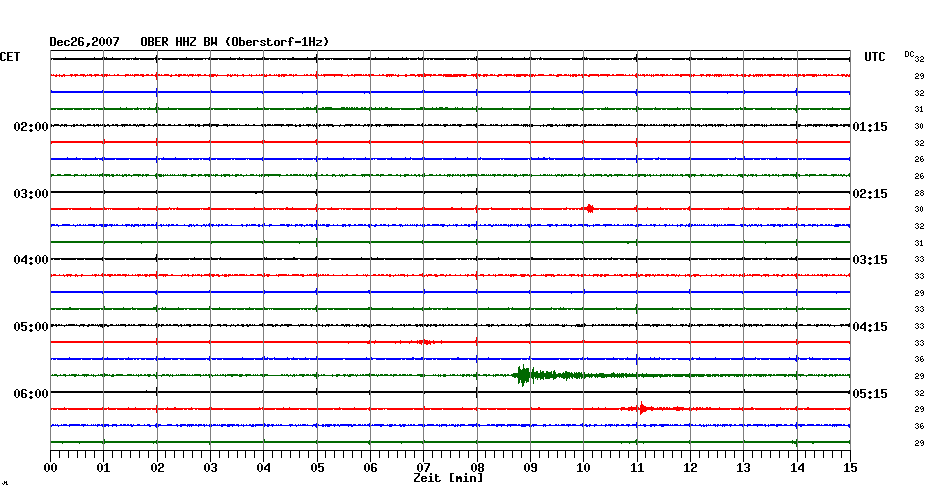The width and height of the screenshot is (930, 494).
Task: Select minute label 02 on the time axis
Action: tap(157, 468)
